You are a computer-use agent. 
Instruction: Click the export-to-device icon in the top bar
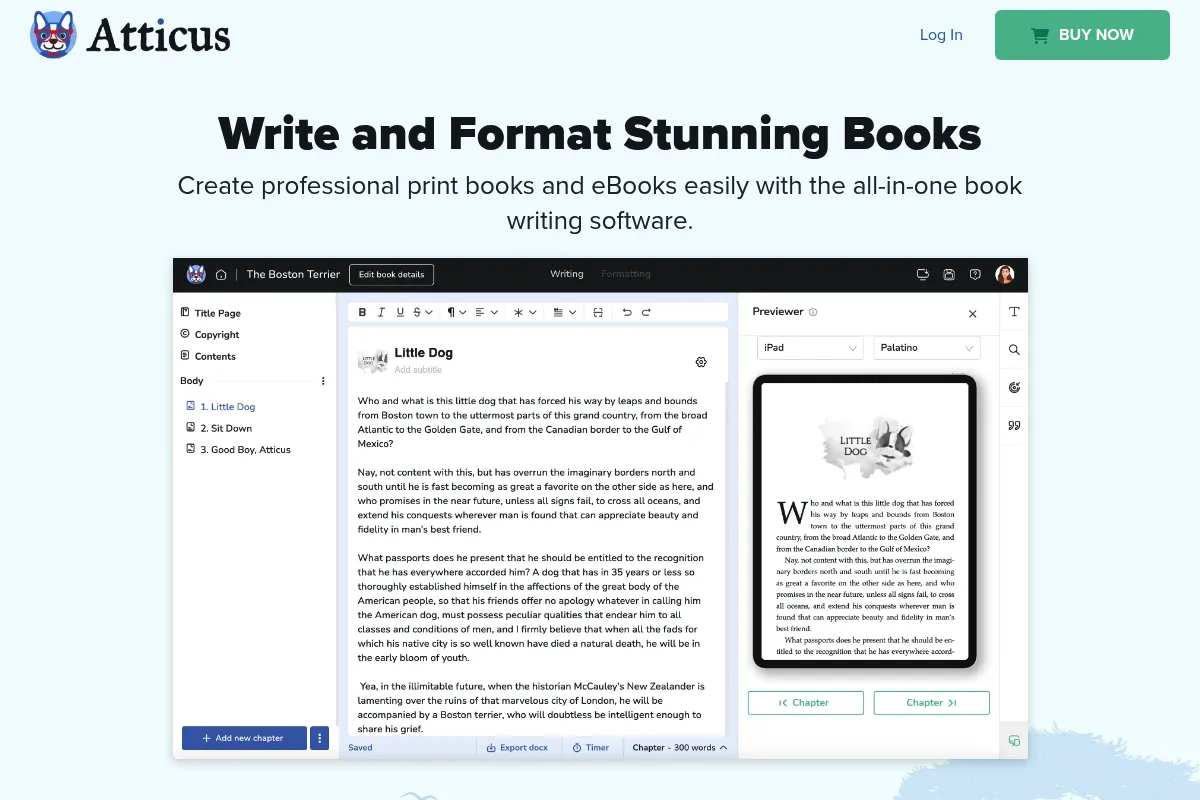(x=923, y=274)
